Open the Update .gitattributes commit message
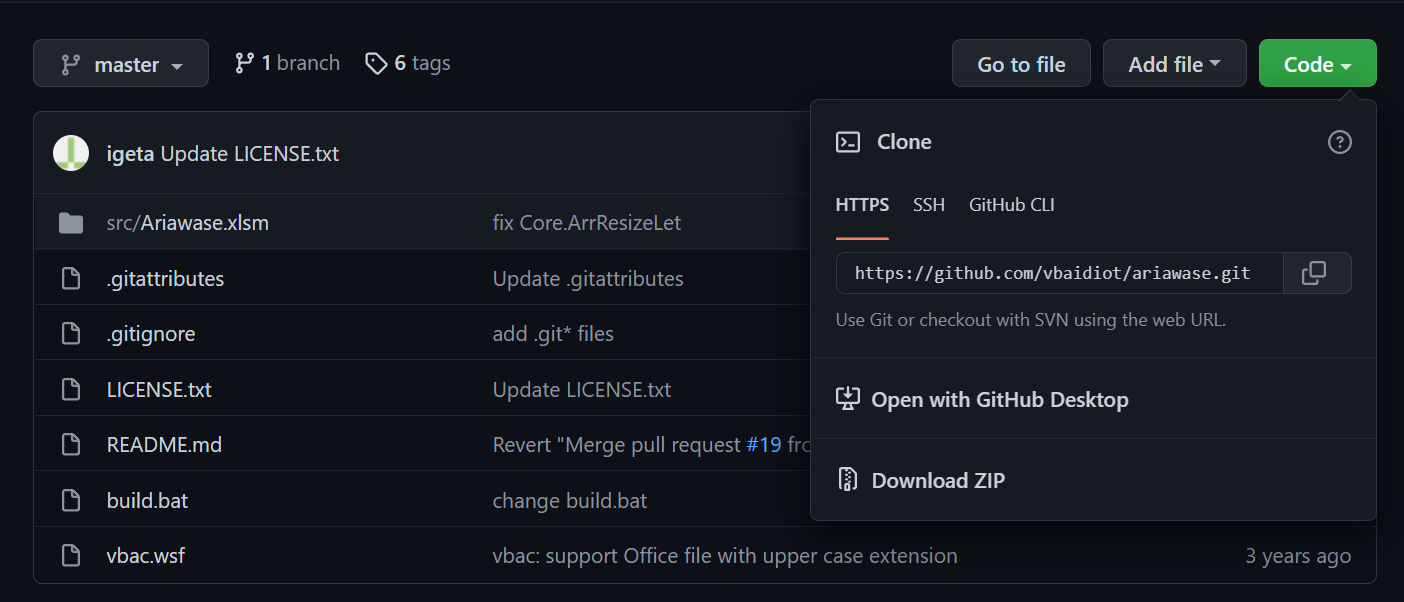Screen dimensions: 1404x602 pyautogui.click(x=588, y=278)
